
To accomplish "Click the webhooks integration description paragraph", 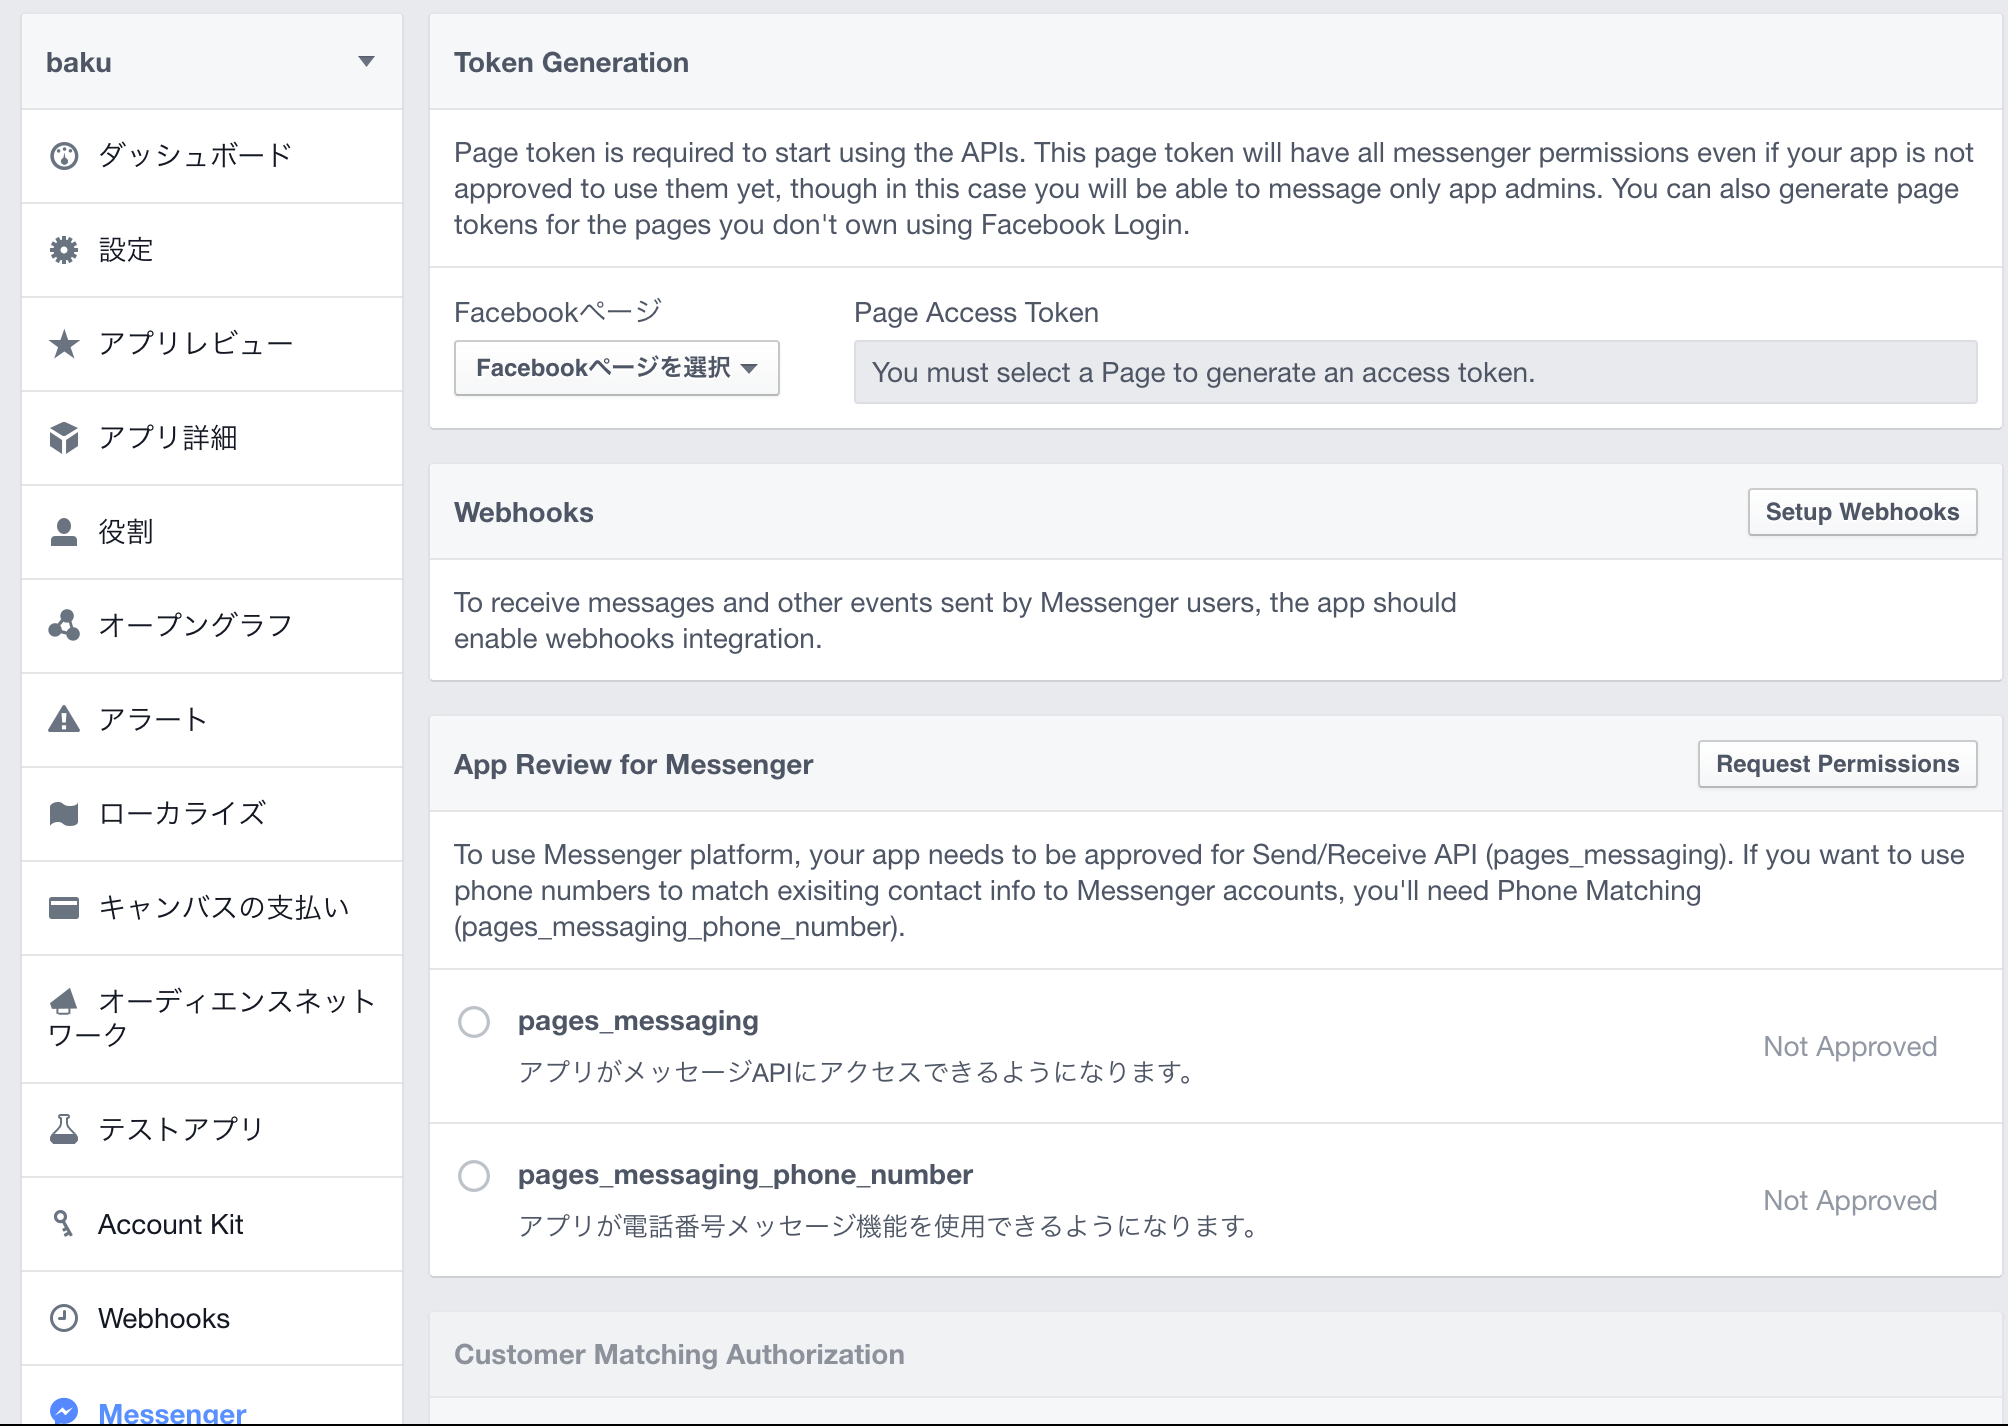I will pos(955,621).
